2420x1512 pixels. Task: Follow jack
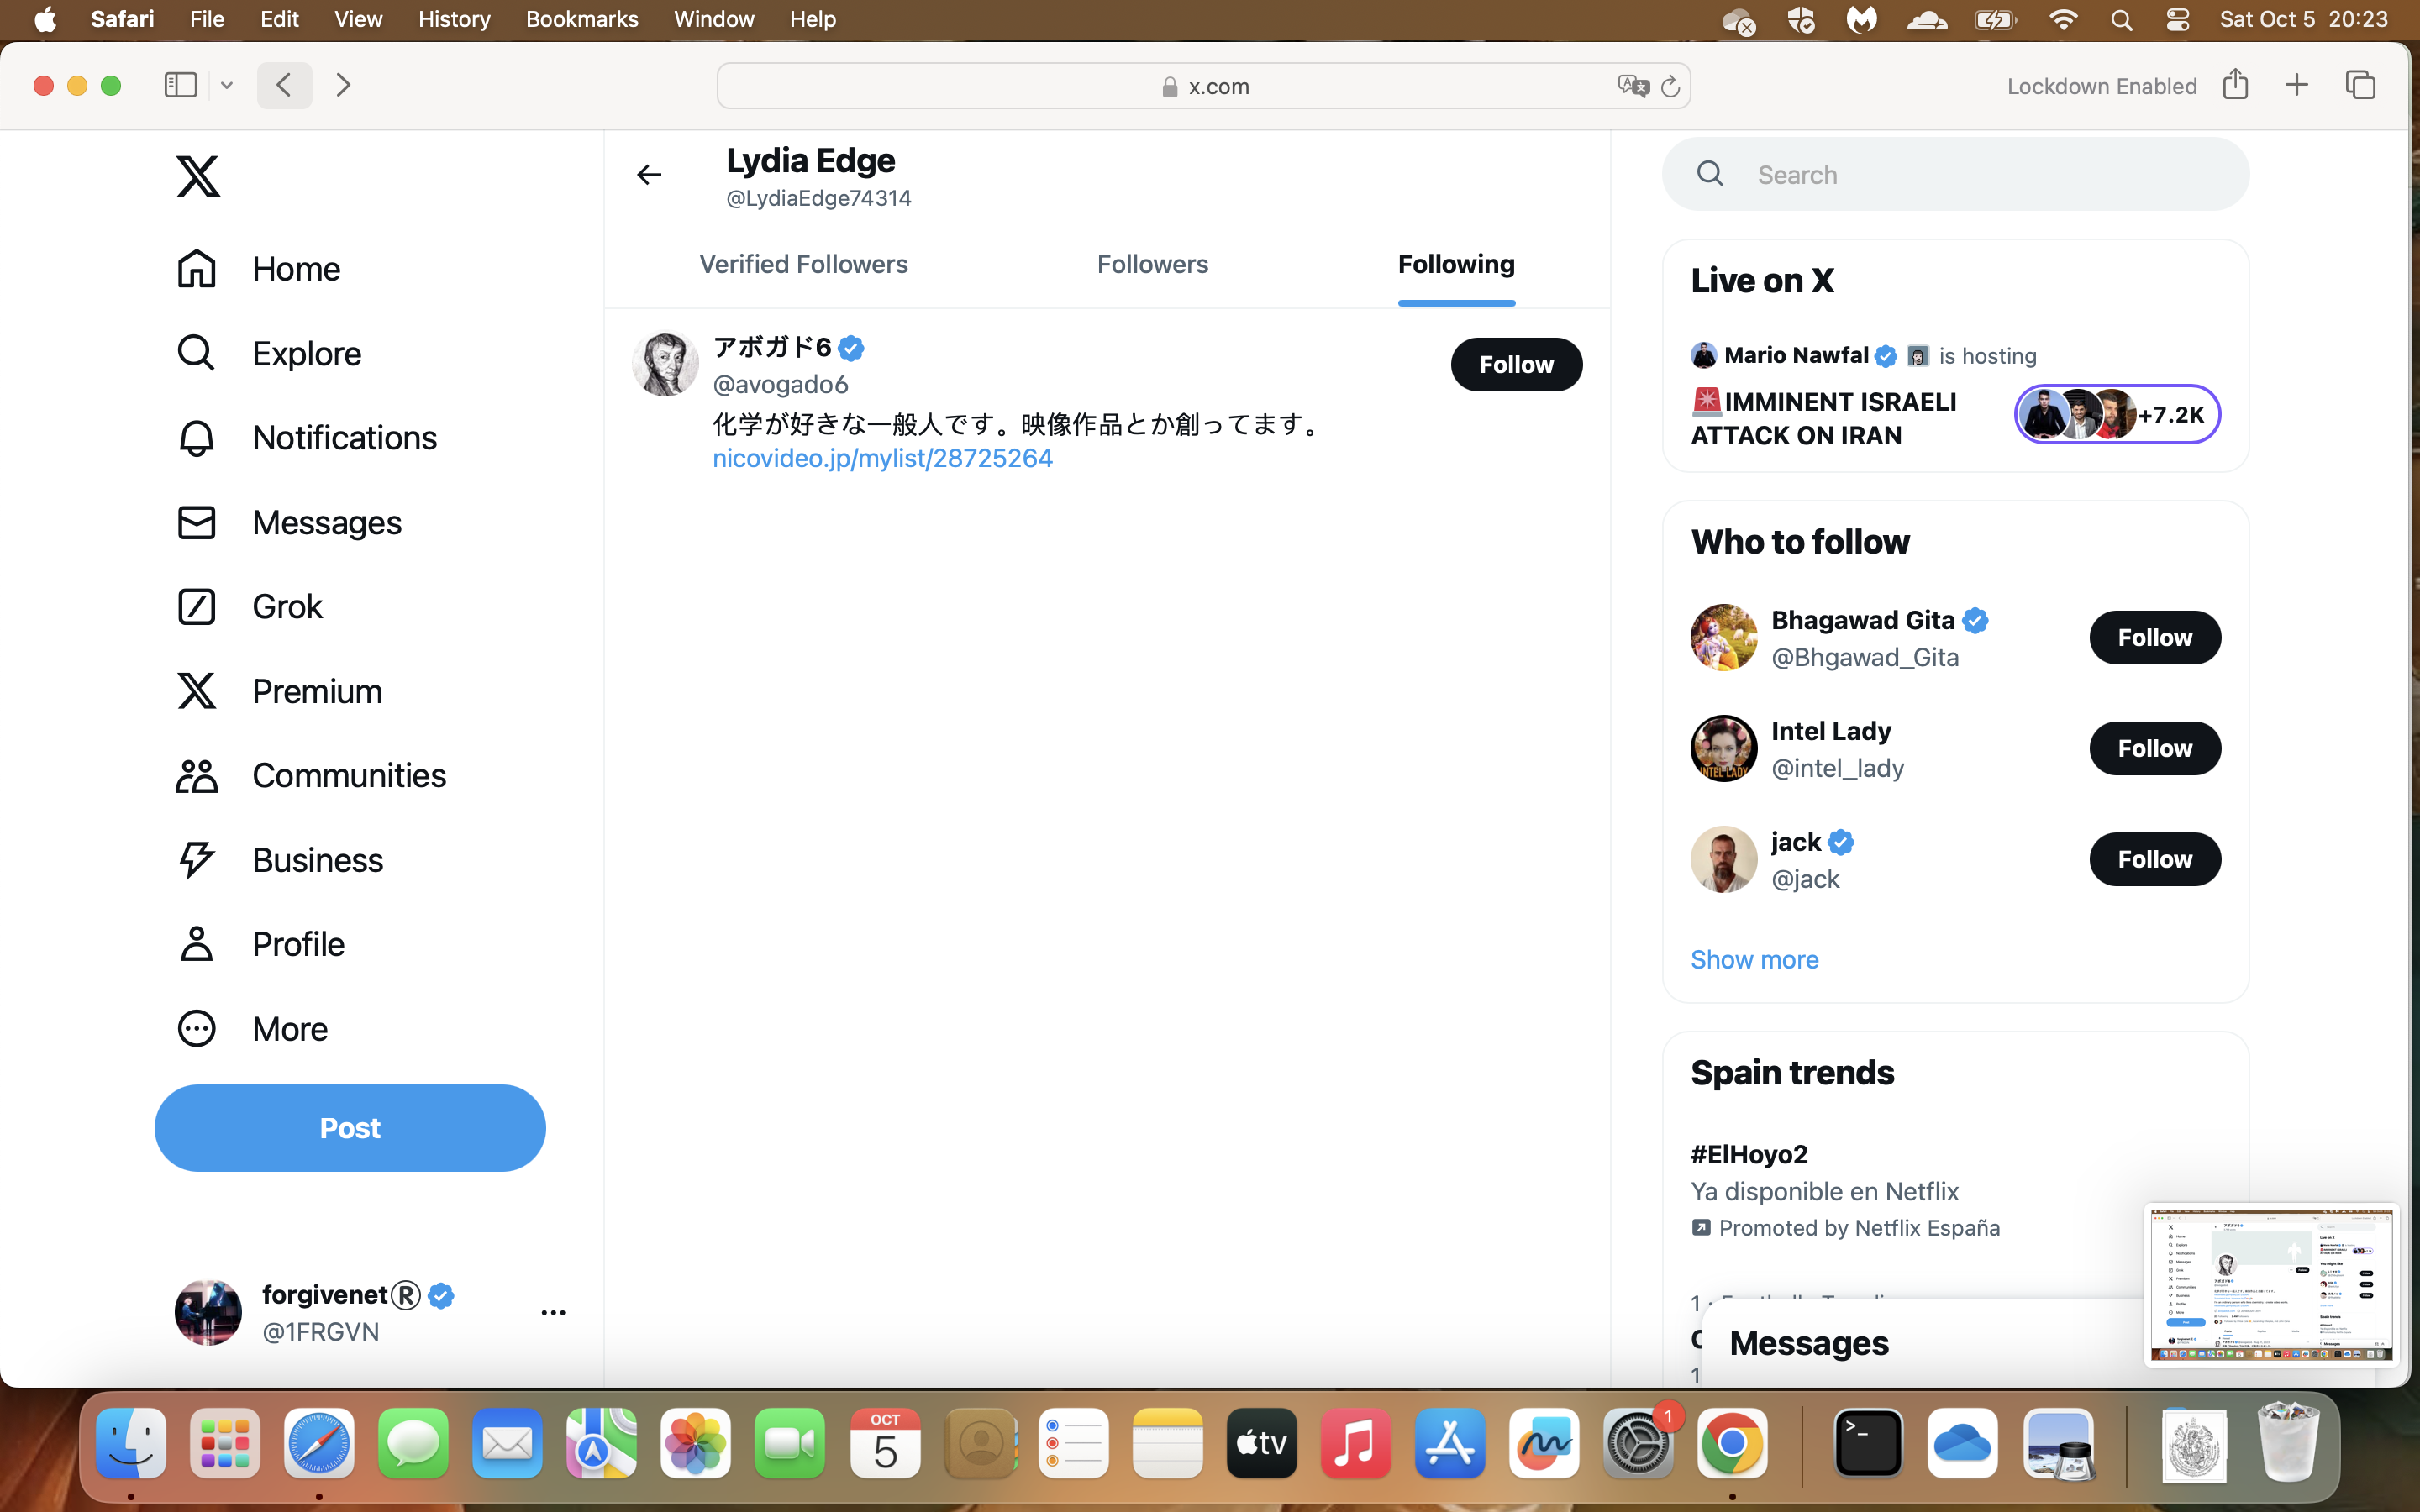click(2154, 859)
